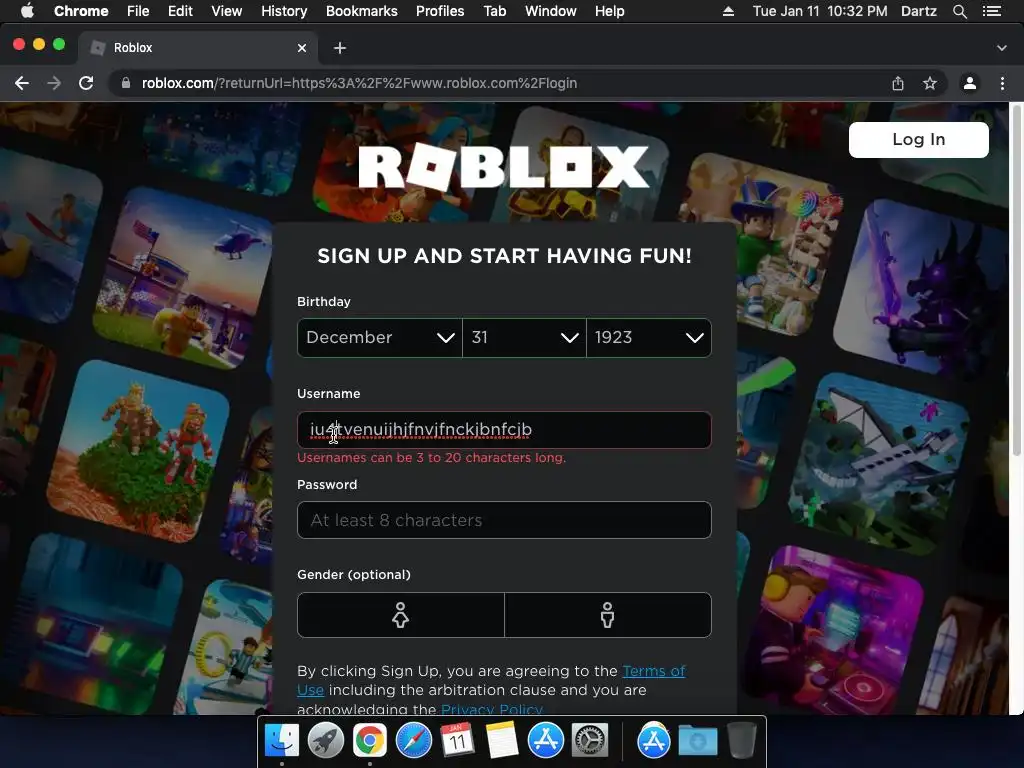Click the page vertical scrollbar
Viewport: 1024px width, 768px height.
click(x=1016, y=281)
